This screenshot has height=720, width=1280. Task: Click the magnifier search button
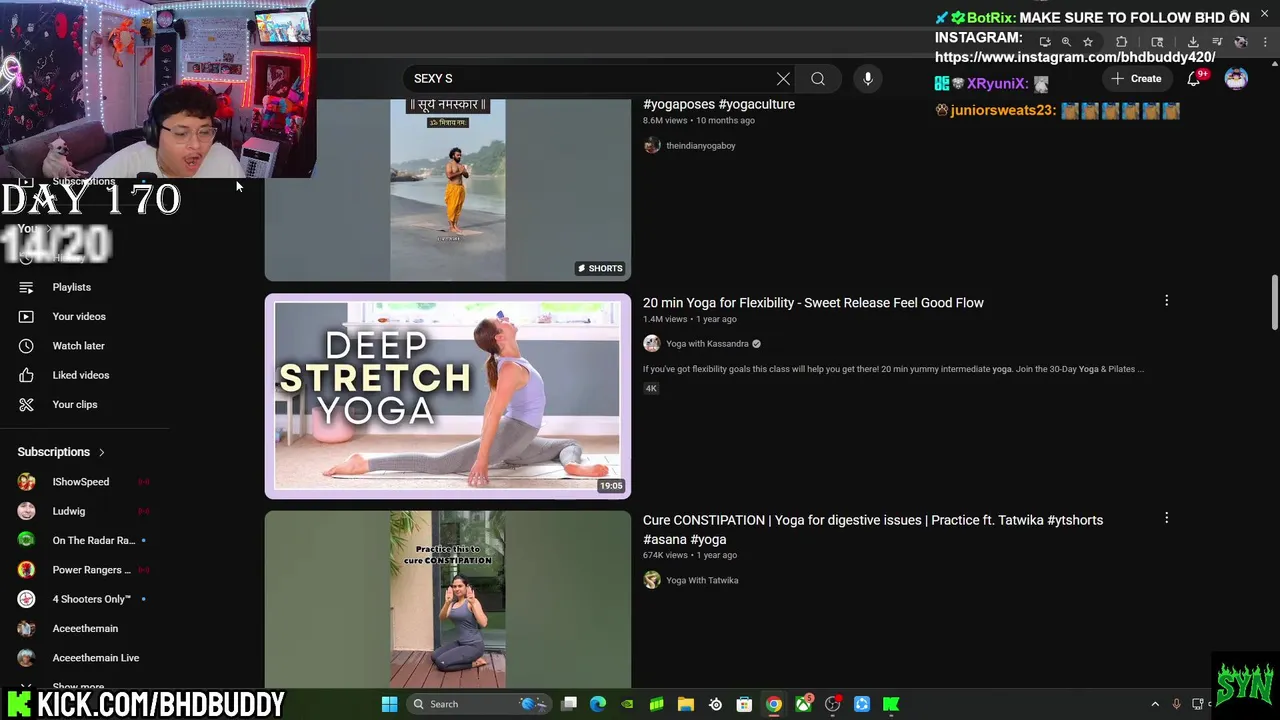[x=818, y=79]
